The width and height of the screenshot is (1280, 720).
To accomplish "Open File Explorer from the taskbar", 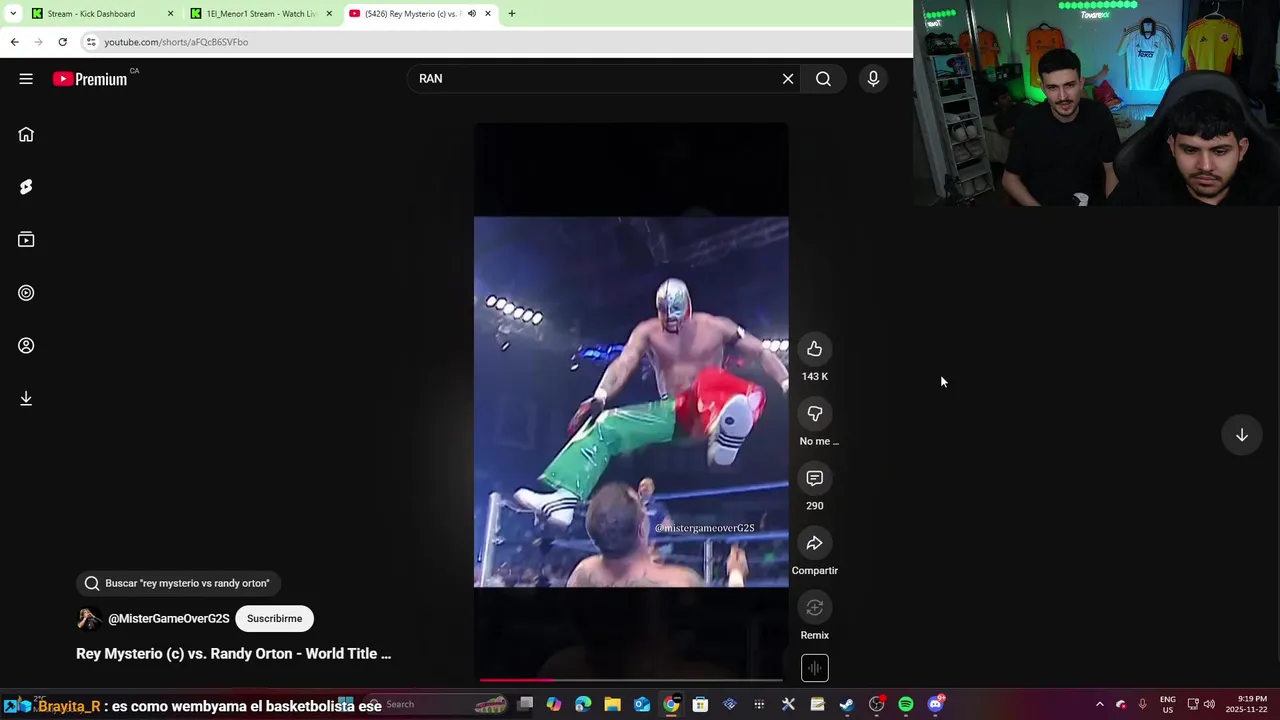I will tap(612, 704).
